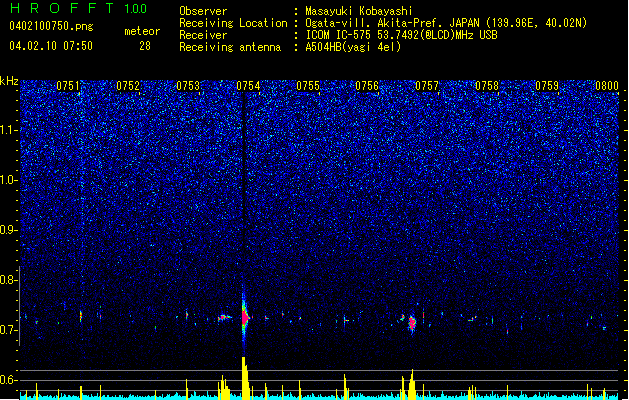The image size is (629, 400).
Task: Click the 0756 time marker
Action: pyautogui.click(x=367, y=86)
